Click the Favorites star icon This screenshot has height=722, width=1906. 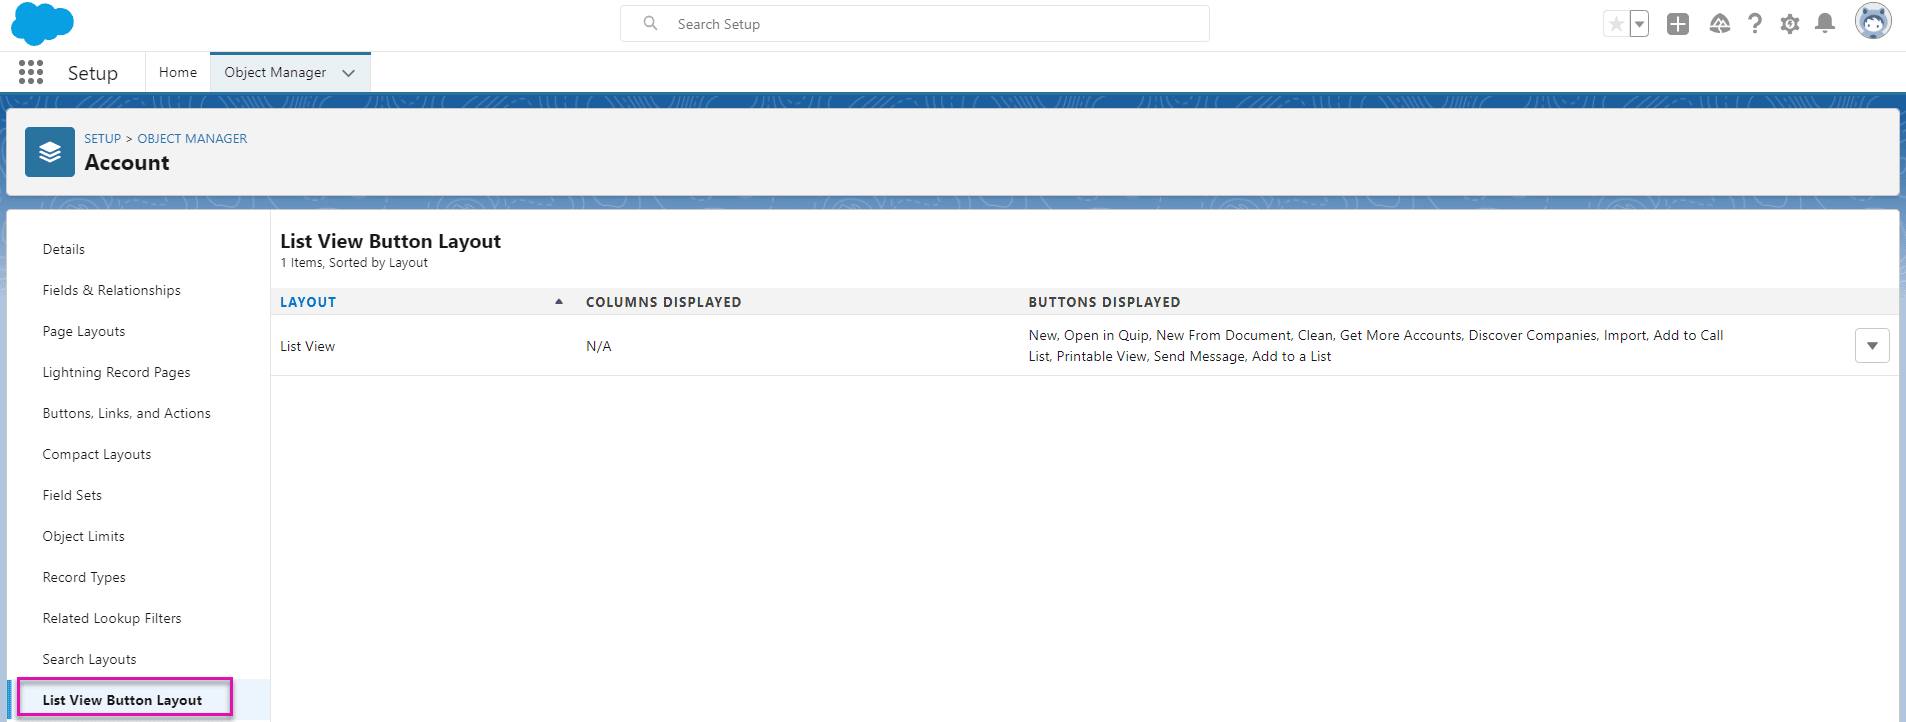click(x=1615, y=24)
